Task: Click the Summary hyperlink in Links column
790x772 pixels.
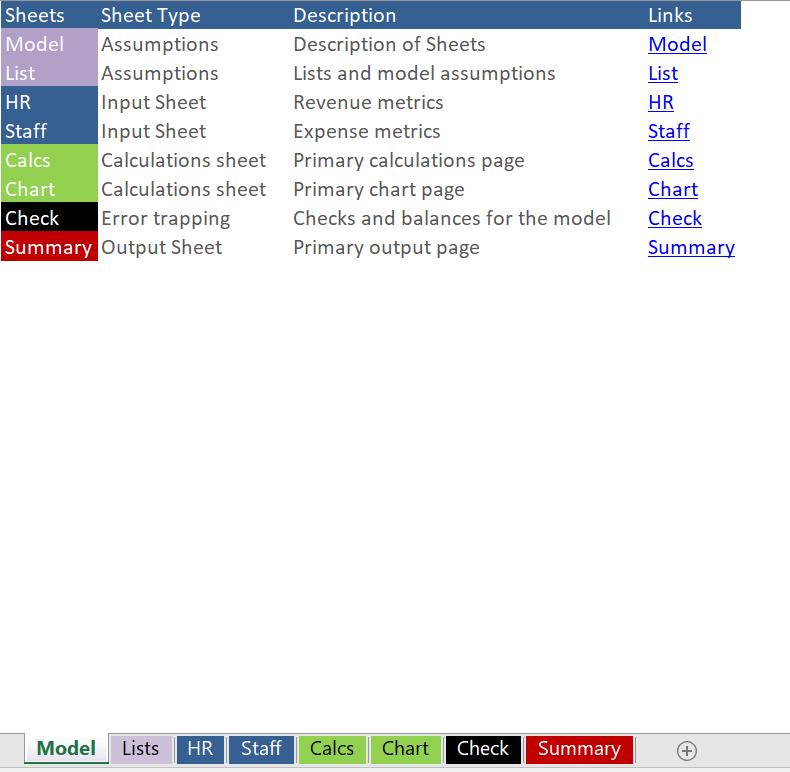Action: [x=690, y=247]
